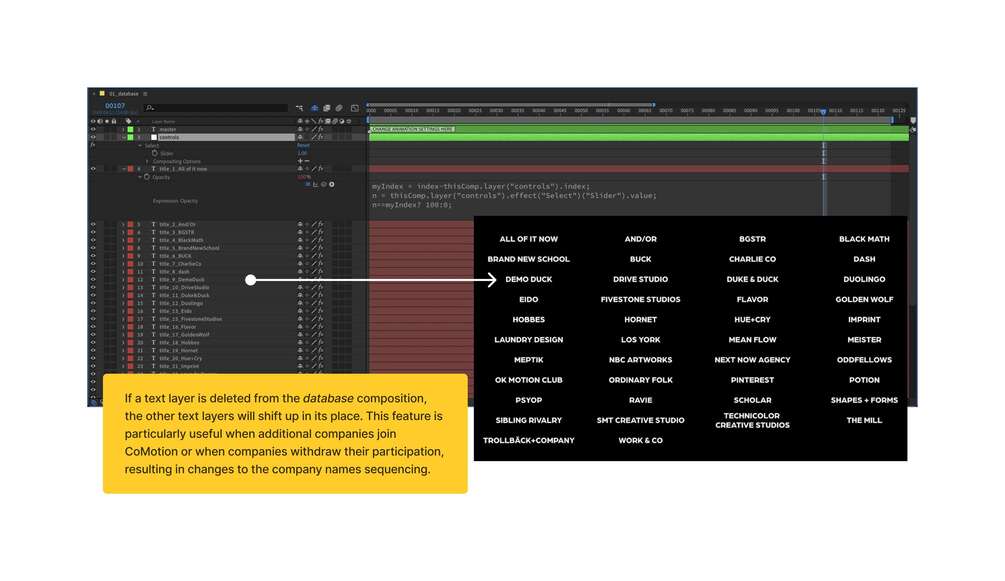Expand the title_20_Hue+Cry layer
This screenshot has height=581, width=1005.
(x=124, y=358)
